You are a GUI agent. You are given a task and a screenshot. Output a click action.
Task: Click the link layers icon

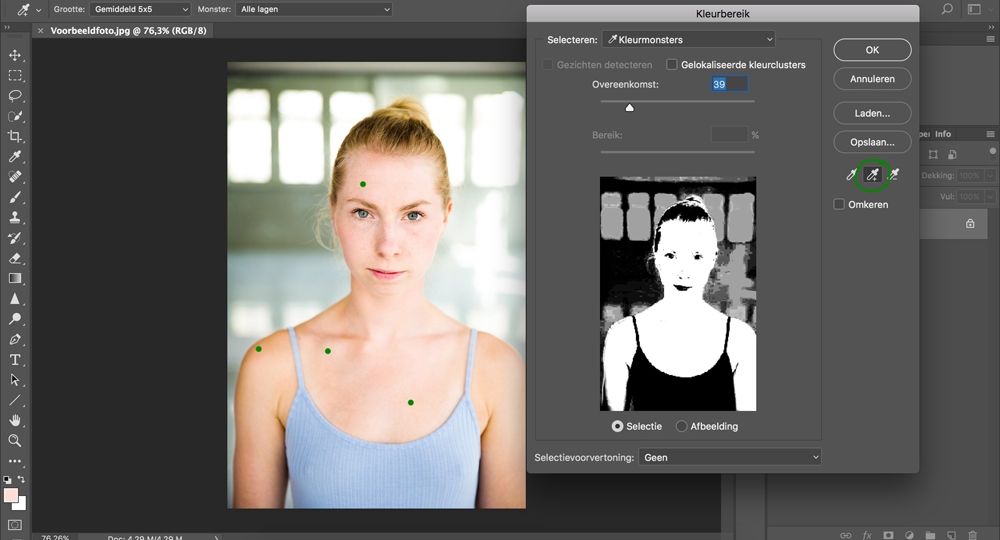click(x=846, y=535)
